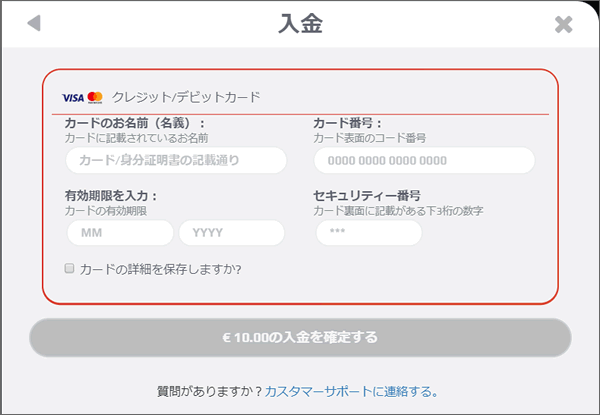This screenshot has height=415, width=600.
Task: Click the Mastercard logo
Action: [x=95, y=98]
